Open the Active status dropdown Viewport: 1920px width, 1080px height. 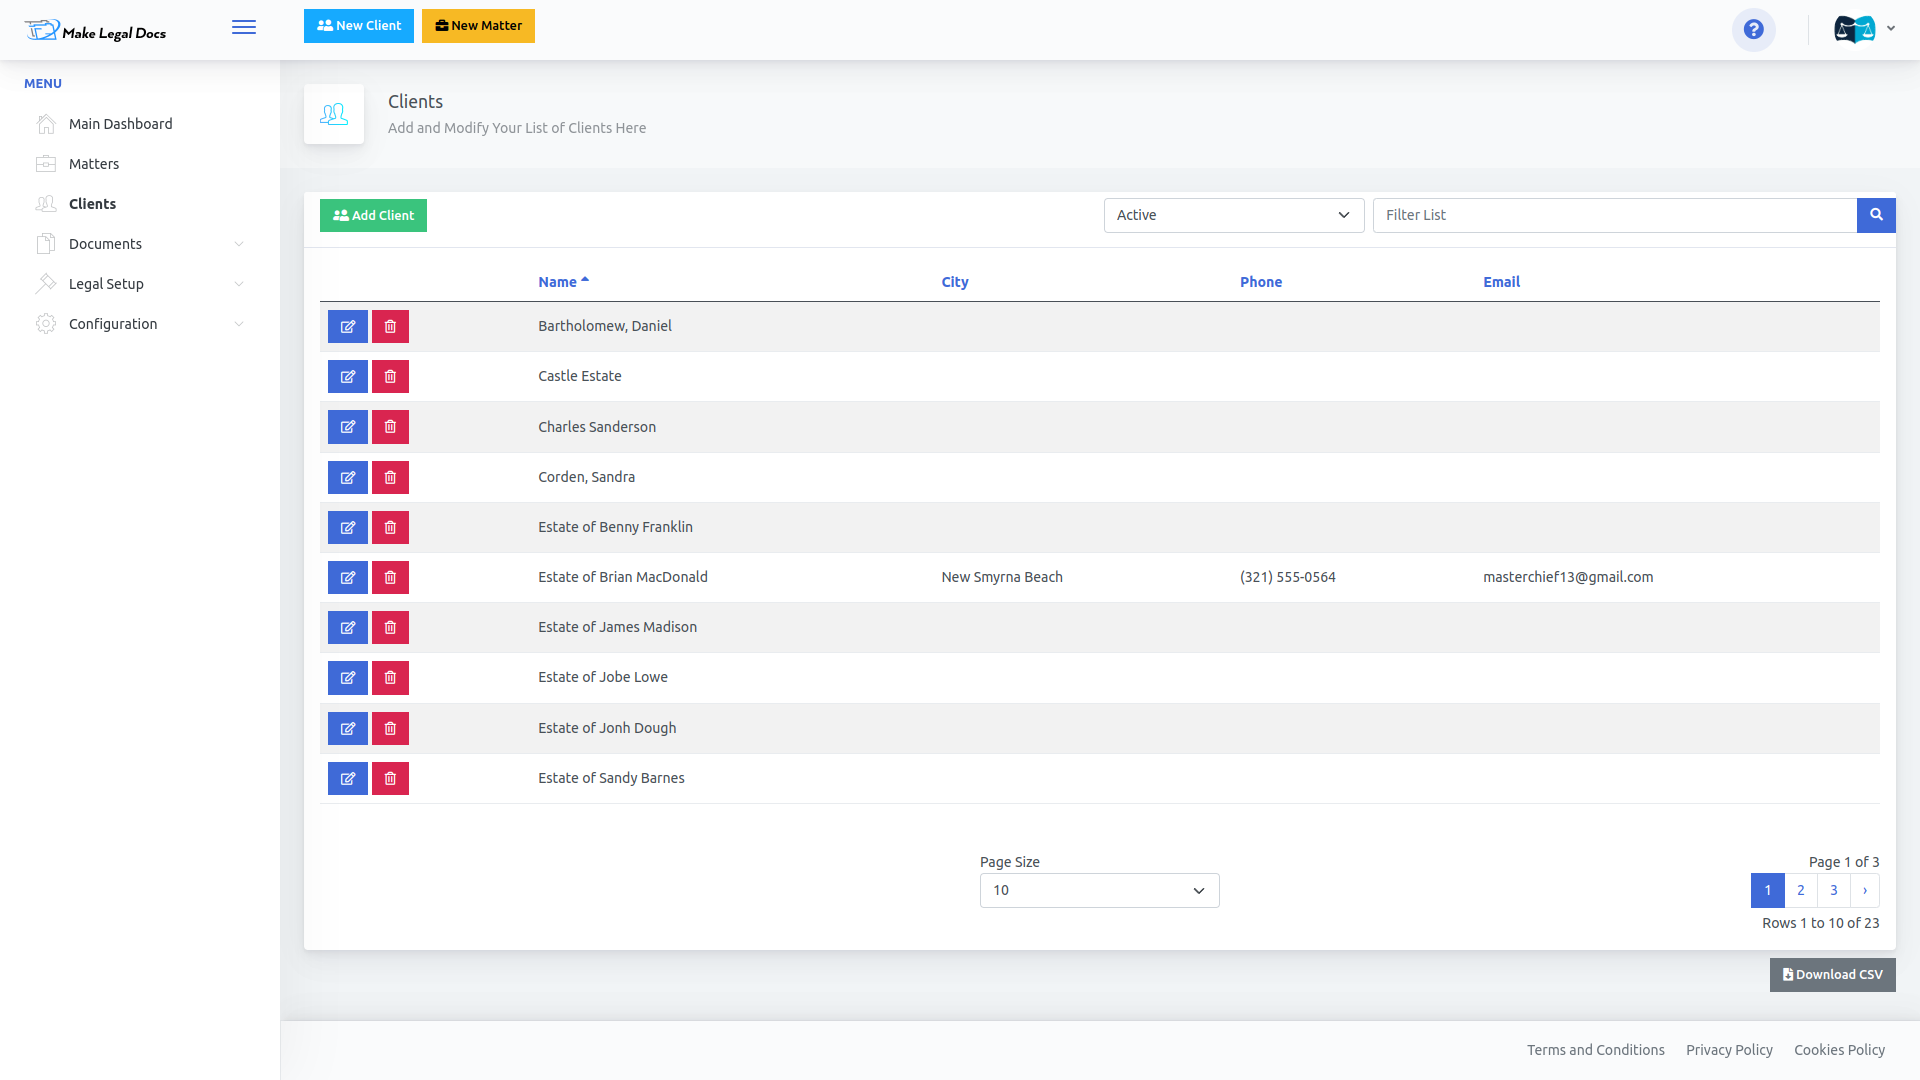point(1233,215)
